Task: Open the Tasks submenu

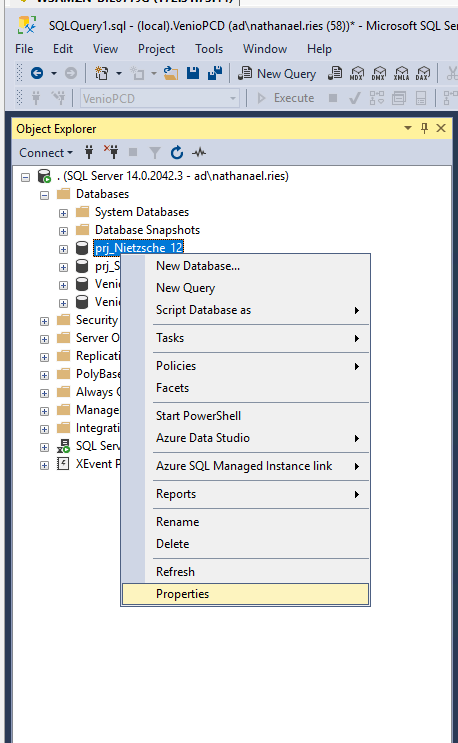Action: tap(245, 338)
